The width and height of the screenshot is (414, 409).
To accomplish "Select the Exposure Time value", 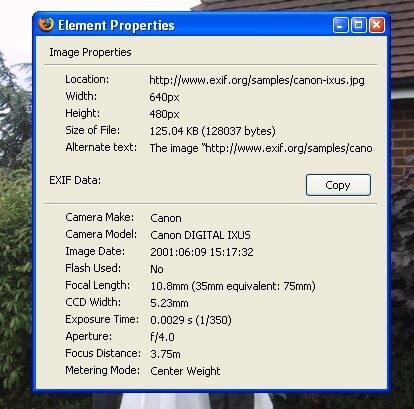I will [191, 320].
